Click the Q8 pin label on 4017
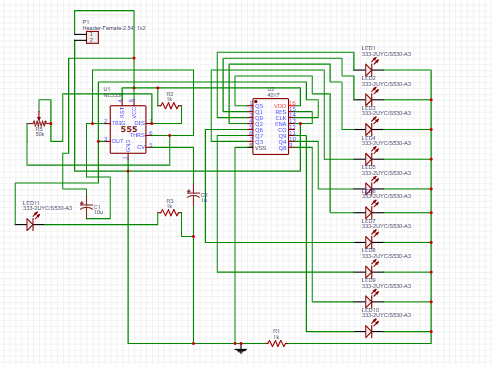Screen dimensions: 492x365 point(282,148)
